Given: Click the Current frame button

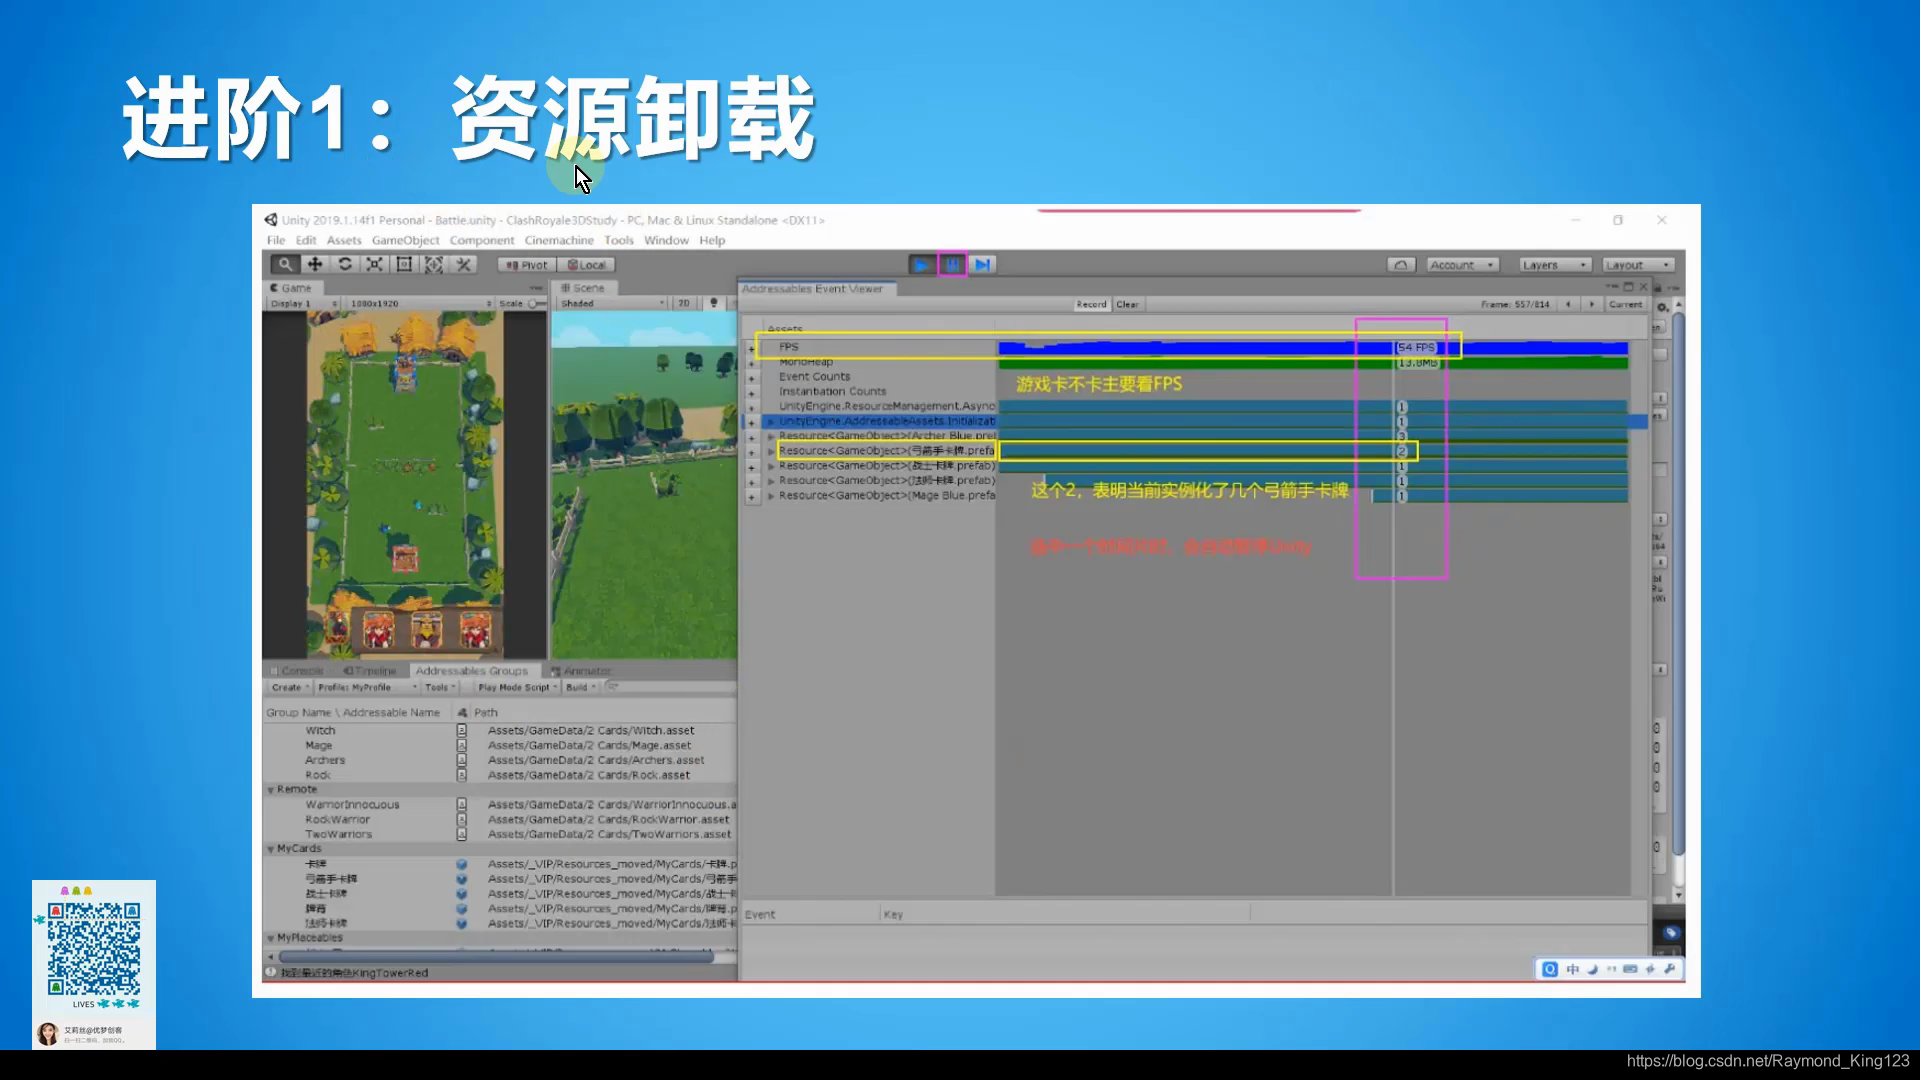Looking at the screenshot, I should [1625, 304].
